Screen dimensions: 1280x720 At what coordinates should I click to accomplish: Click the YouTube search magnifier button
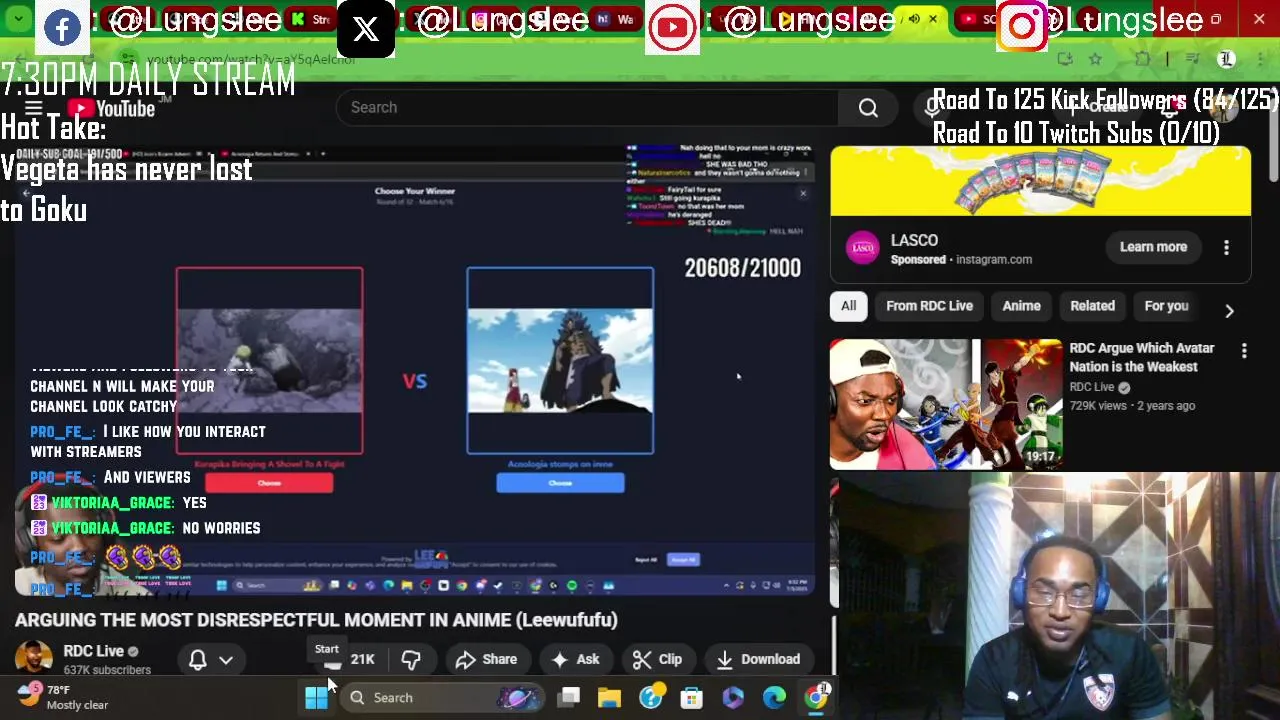[868, 108]
